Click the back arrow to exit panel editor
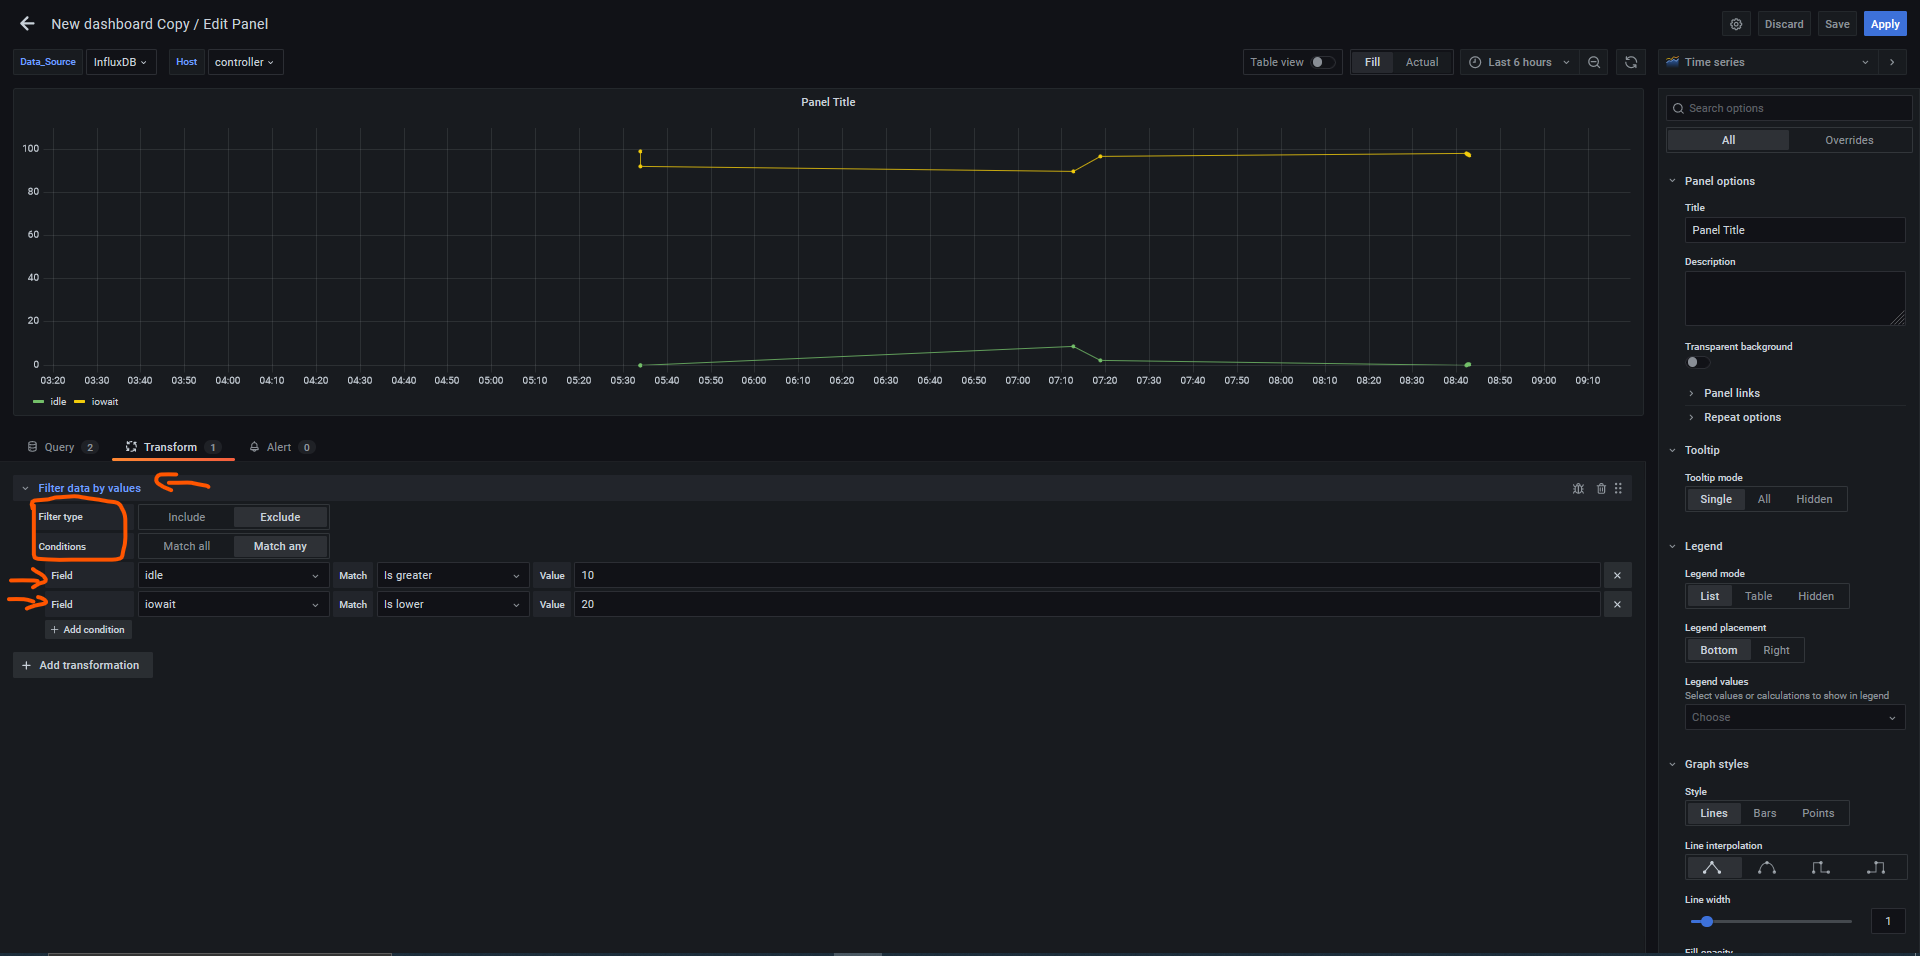Viewport: 1920px width, 956px height. click(27, 24)
